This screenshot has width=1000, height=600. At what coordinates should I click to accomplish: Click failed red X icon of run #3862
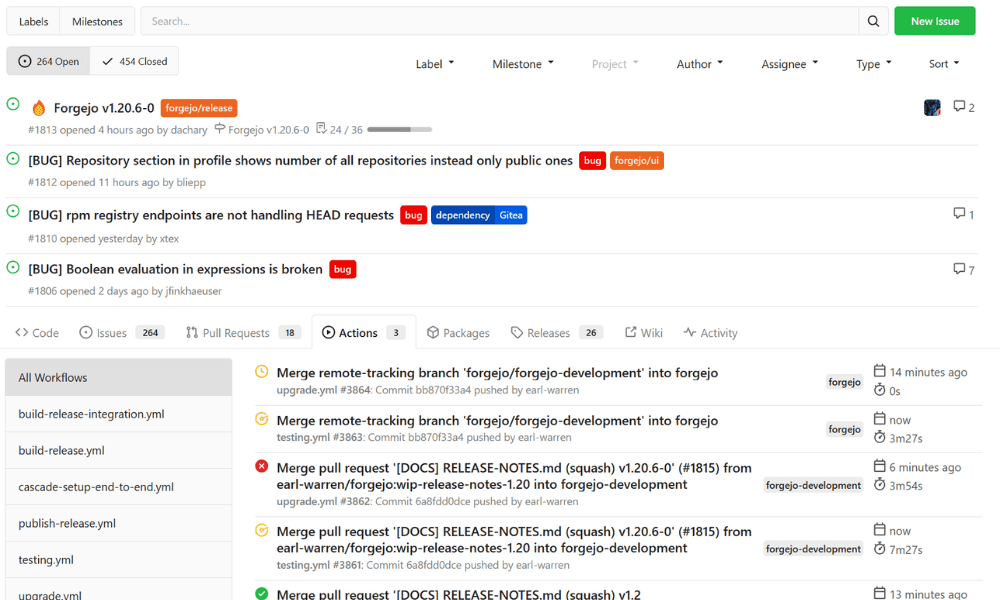tap(261, 466)
